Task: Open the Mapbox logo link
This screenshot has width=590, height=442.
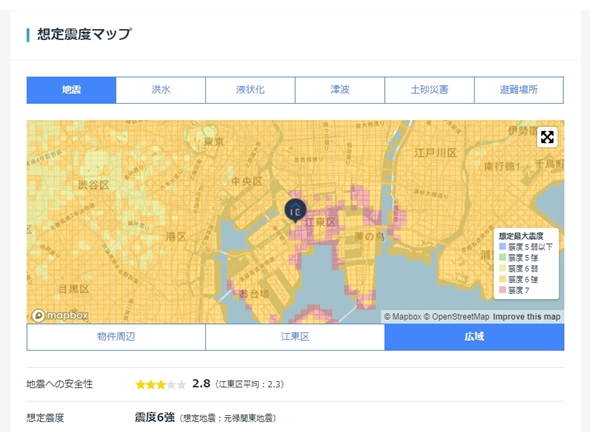Action: point(60,315)
